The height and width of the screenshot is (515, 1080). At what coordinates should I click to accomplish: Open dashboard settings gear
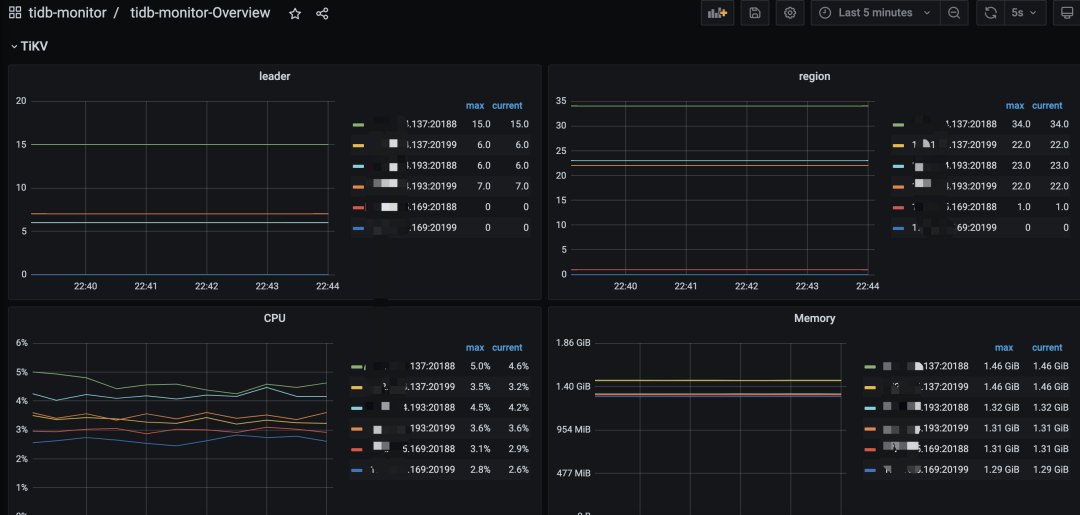790,13
